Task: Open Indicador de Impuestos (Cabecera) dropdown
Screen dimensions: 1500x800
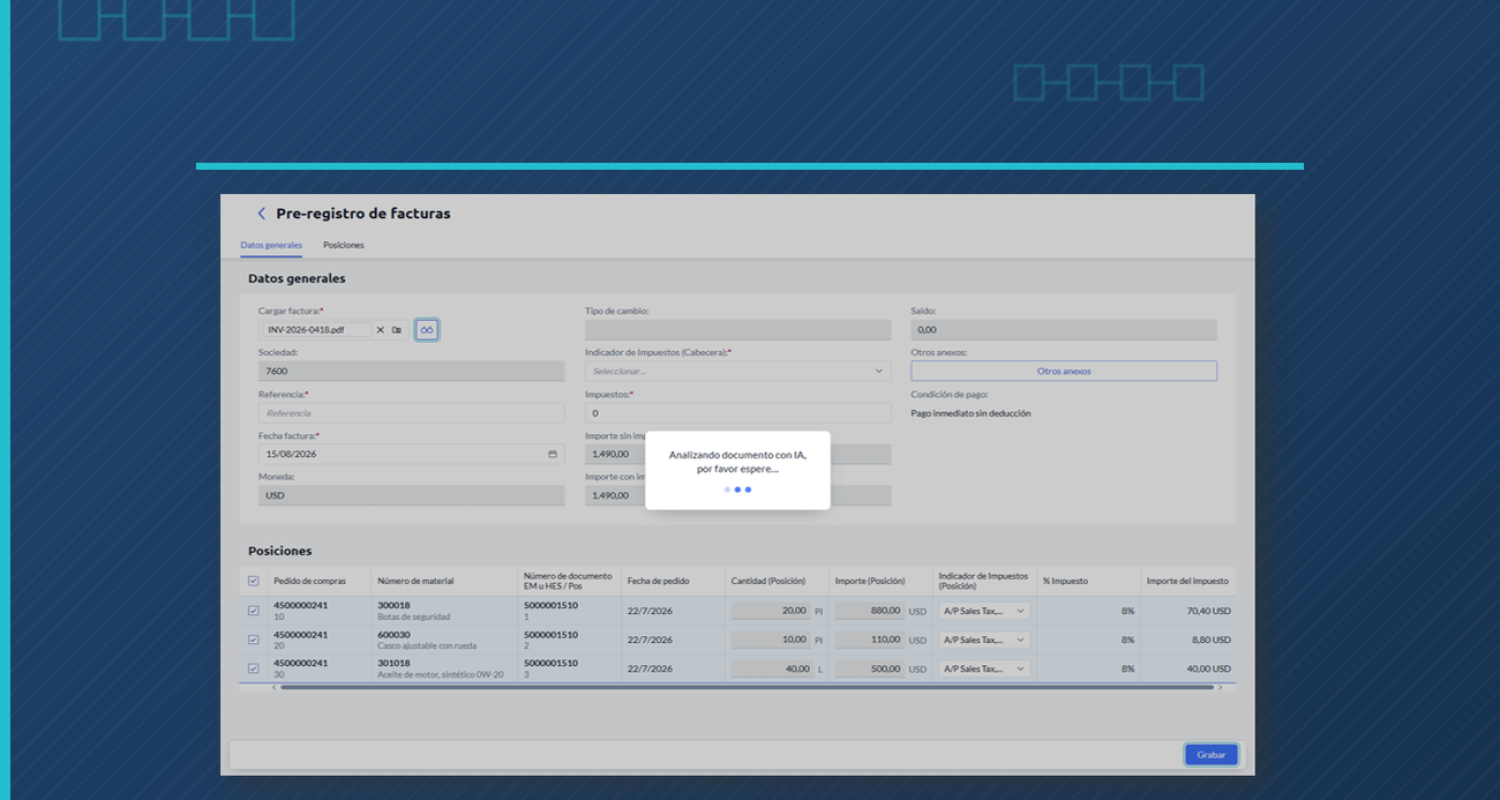Action: [738, 371]
